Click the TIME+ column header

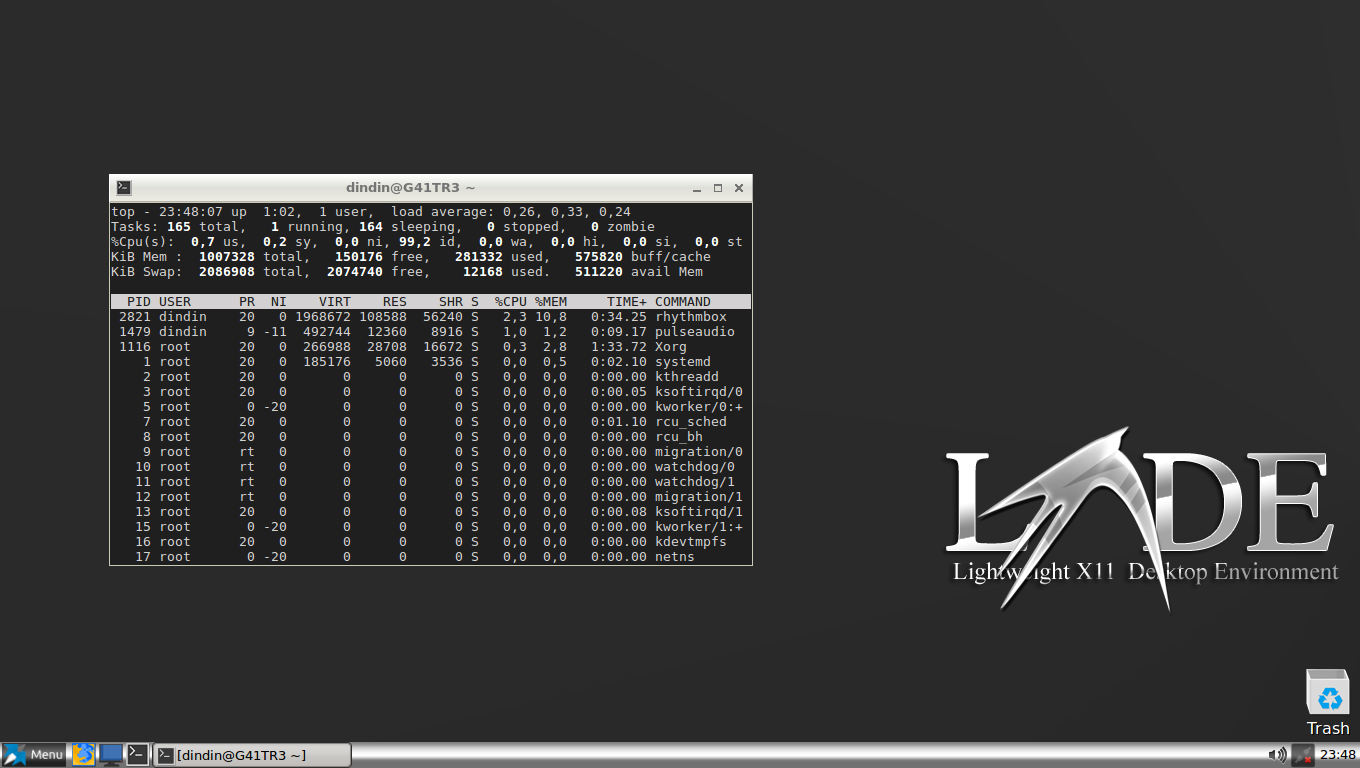point(627,302)
